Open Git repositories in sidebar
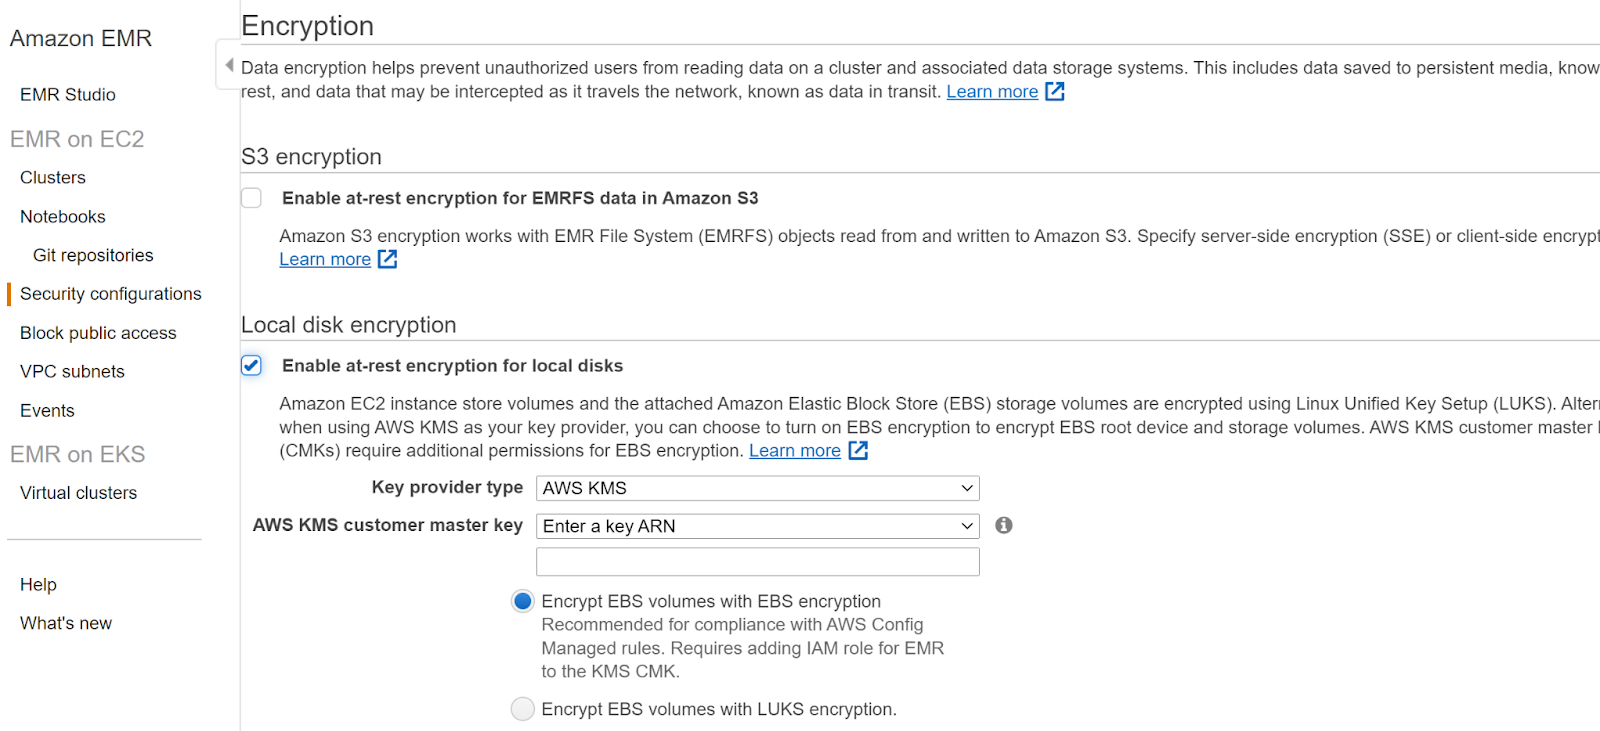The width and height of the screenshot is (1600, 731). tap(93, 256)
